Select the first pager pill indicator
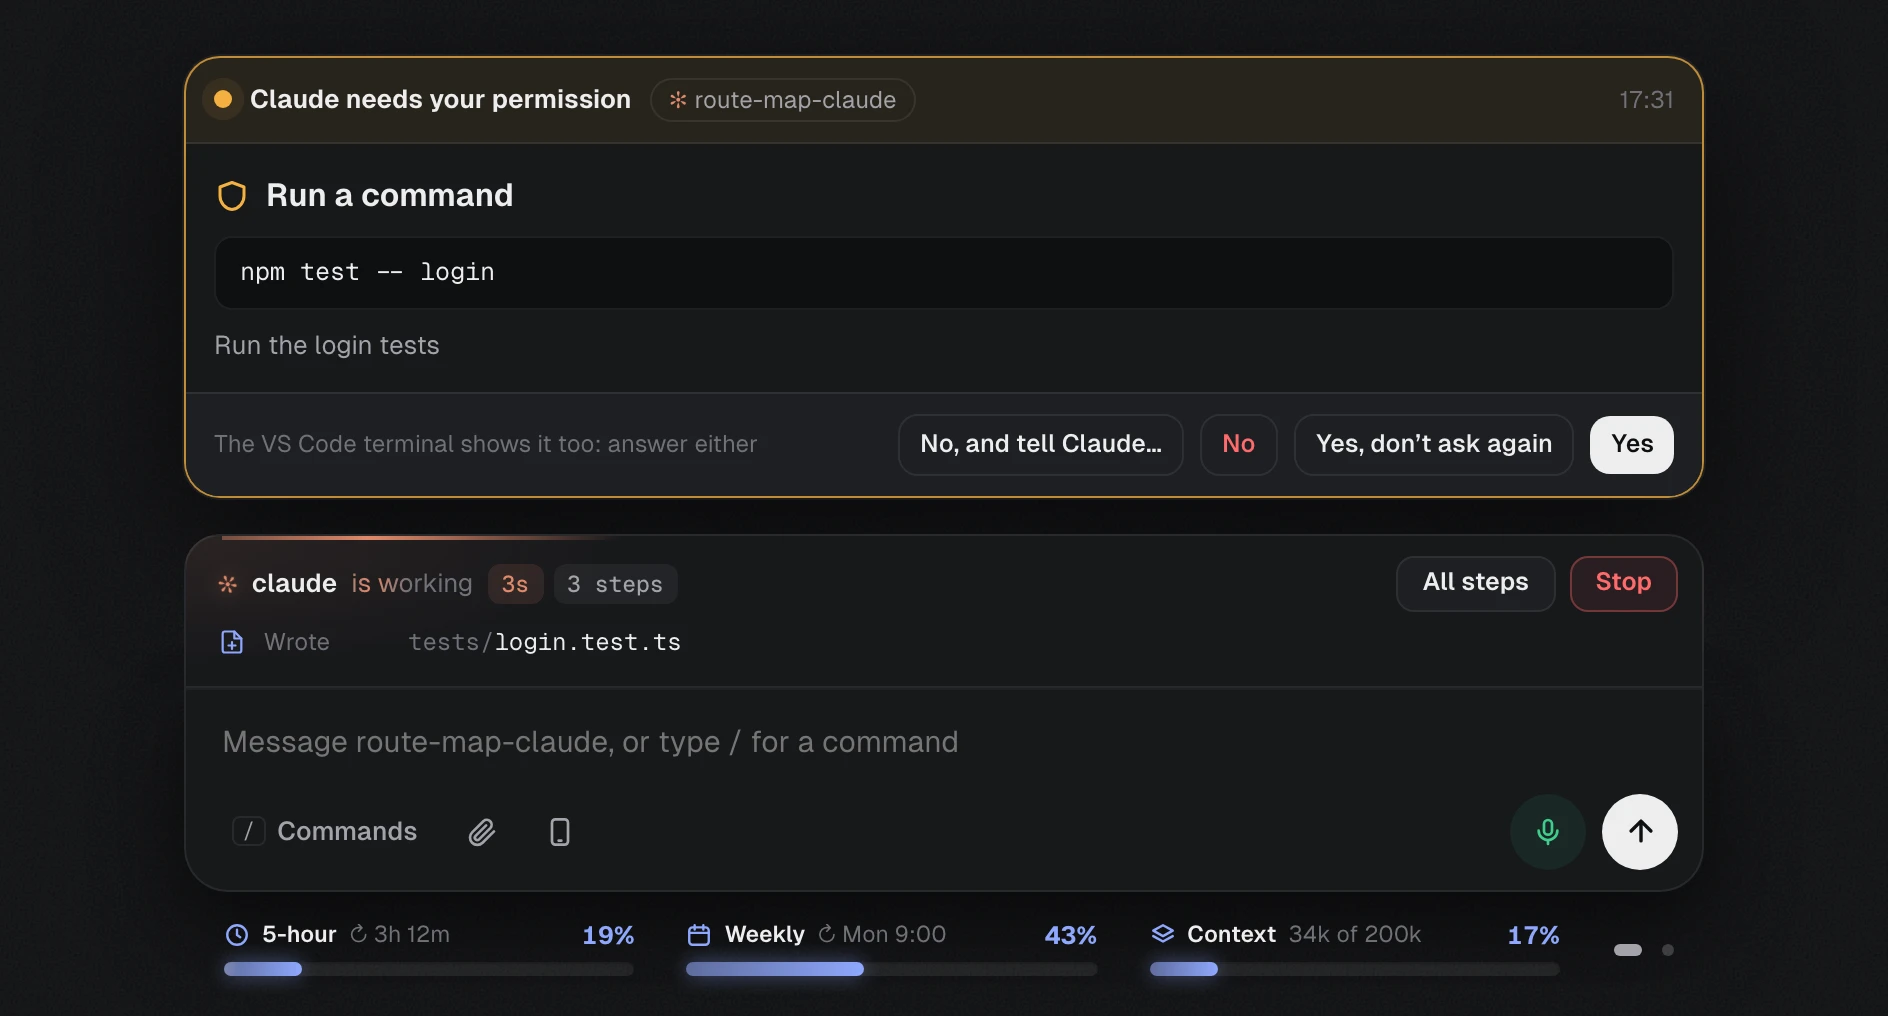Viewport: 1888px width, 1016px height. [1628, 950]
